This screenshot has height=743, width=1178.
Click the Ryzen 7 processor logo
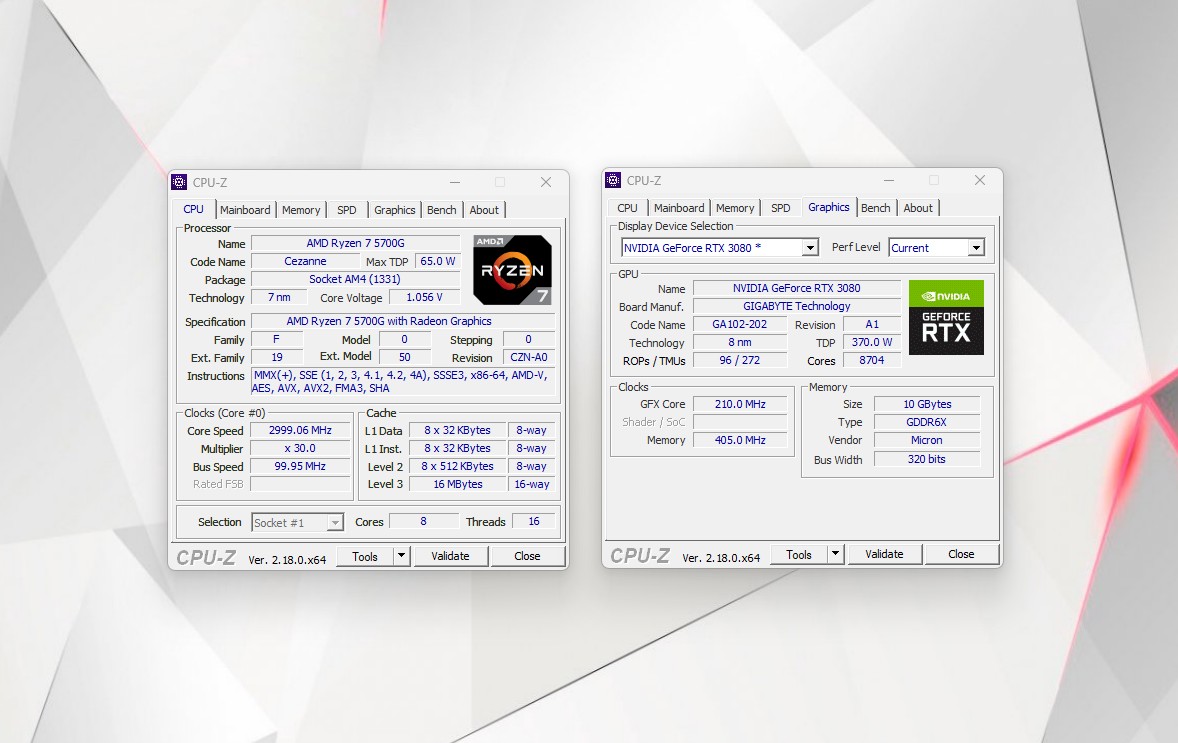pyautogui.click(x=512, y=270)
